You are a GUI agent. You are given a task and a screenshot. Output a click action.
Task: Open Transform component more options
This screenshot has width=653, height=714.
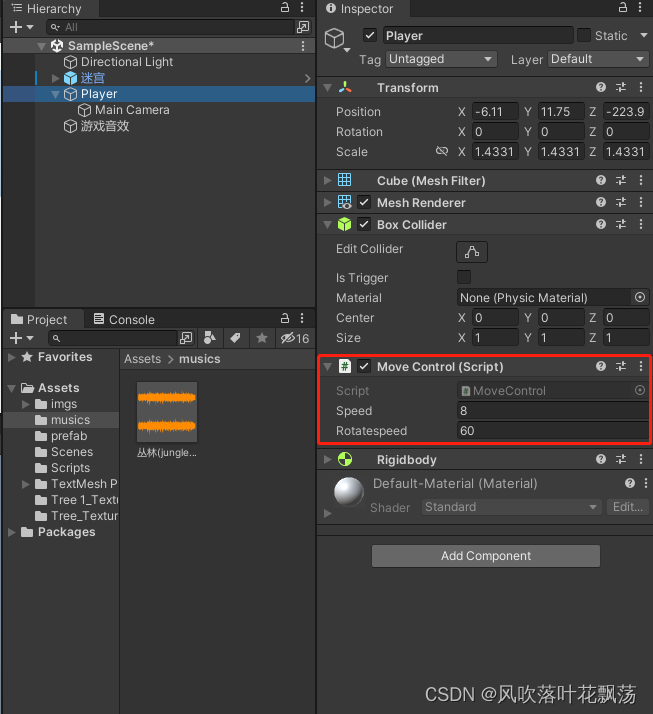tap(641, 87)
